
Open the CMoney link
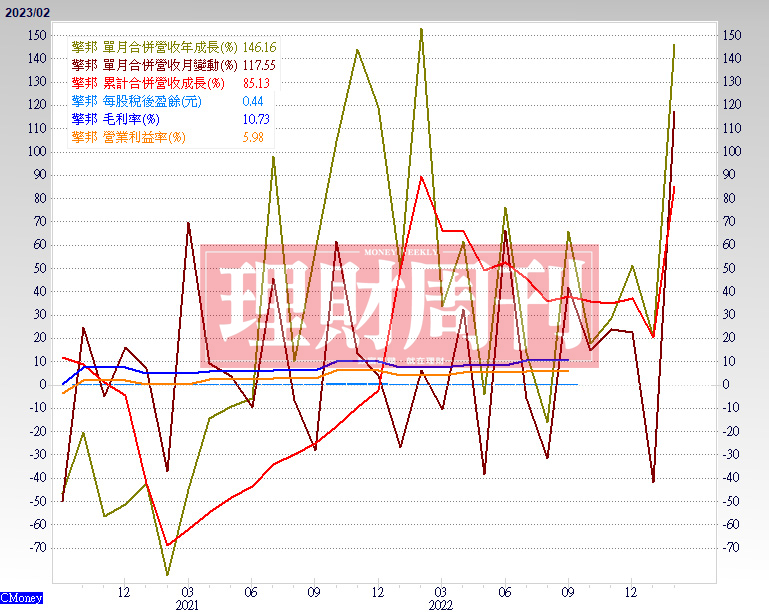[22, 598]
